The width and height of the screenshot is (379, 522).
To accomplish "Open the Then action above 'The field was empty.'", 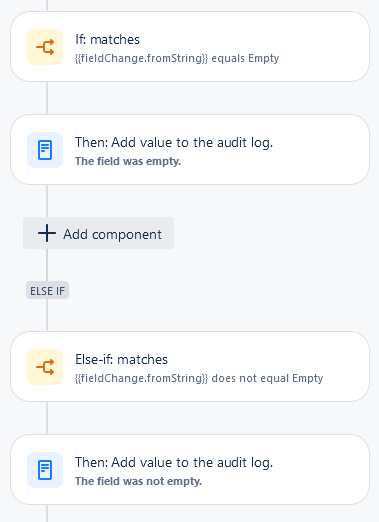I will click(174, 143).
